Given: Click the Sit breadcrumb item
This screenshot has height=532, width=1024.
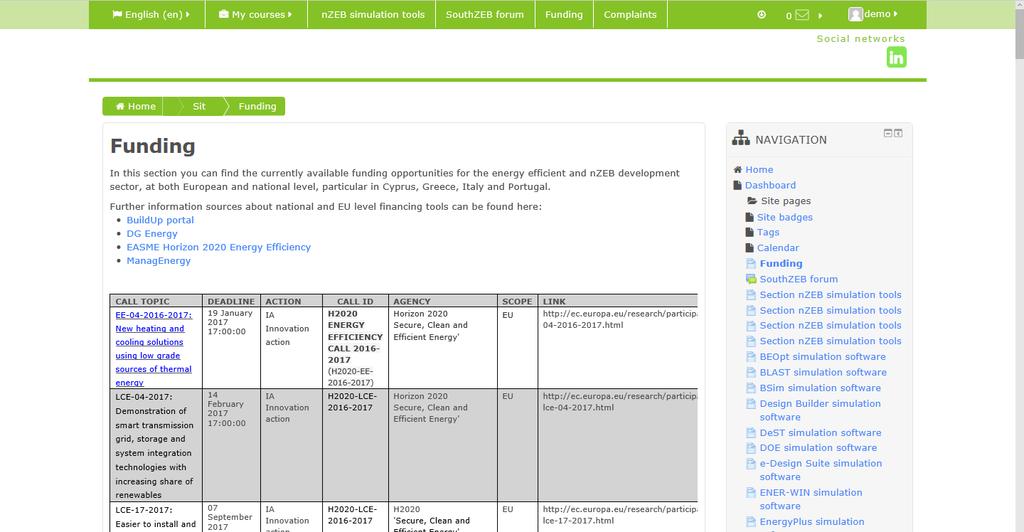Looking at the screenshot, I should point(199,106).
